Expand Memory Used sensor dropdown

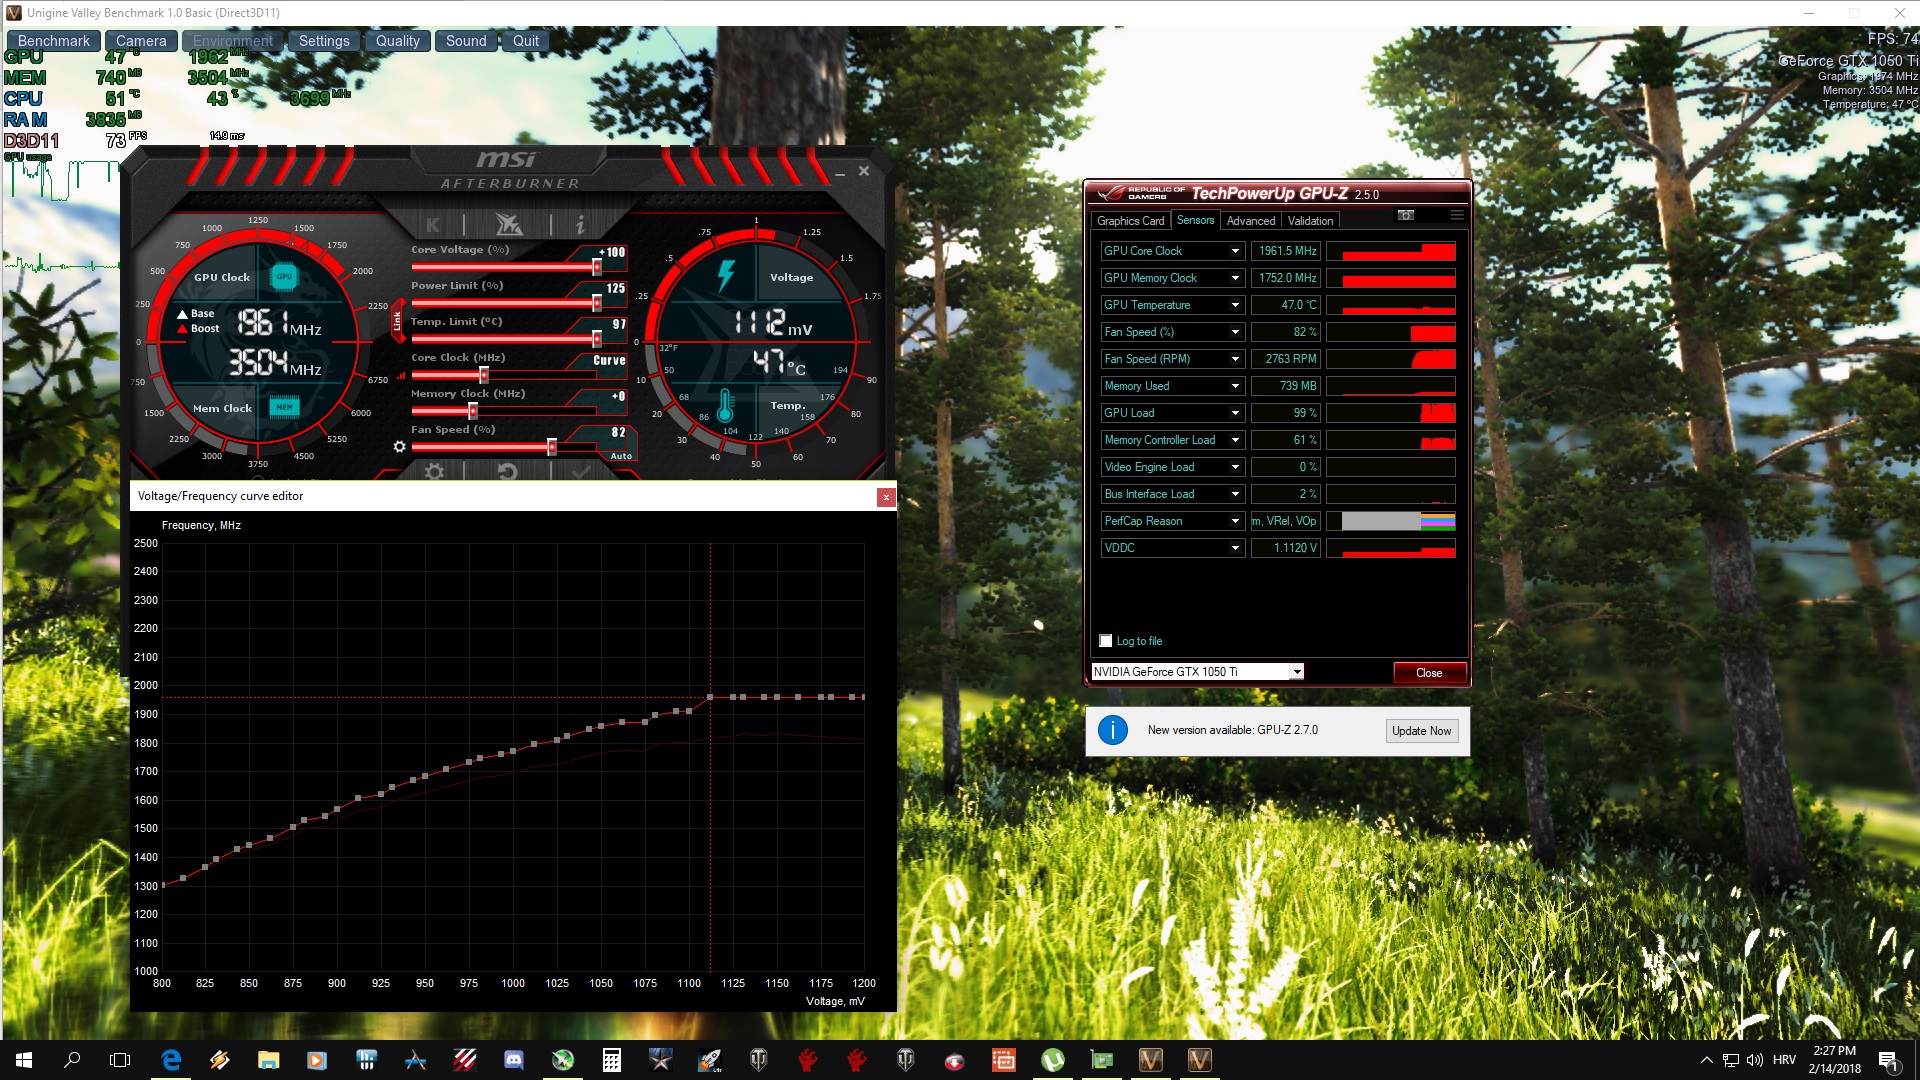(1235, 386)
